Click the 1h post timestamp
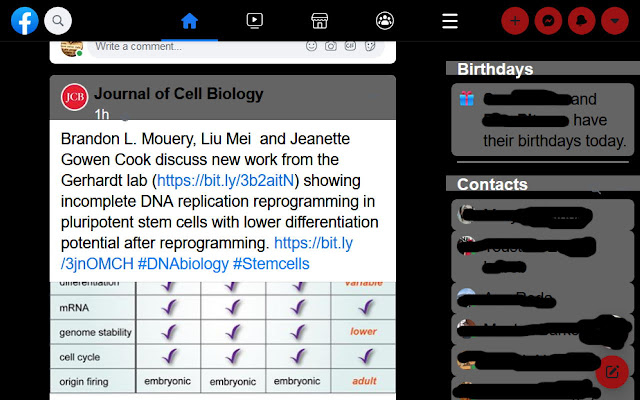Image resolution: width=640 pixels, height=400 pixels. (102, 114)
